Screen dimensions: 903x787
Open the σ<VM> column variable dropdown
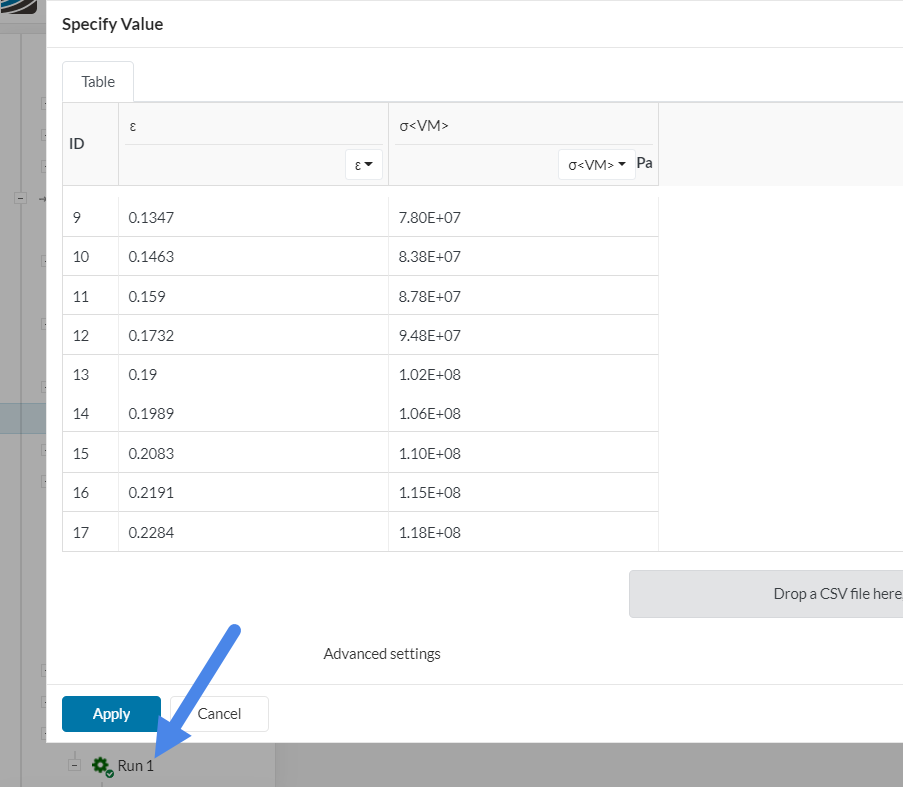596,165
